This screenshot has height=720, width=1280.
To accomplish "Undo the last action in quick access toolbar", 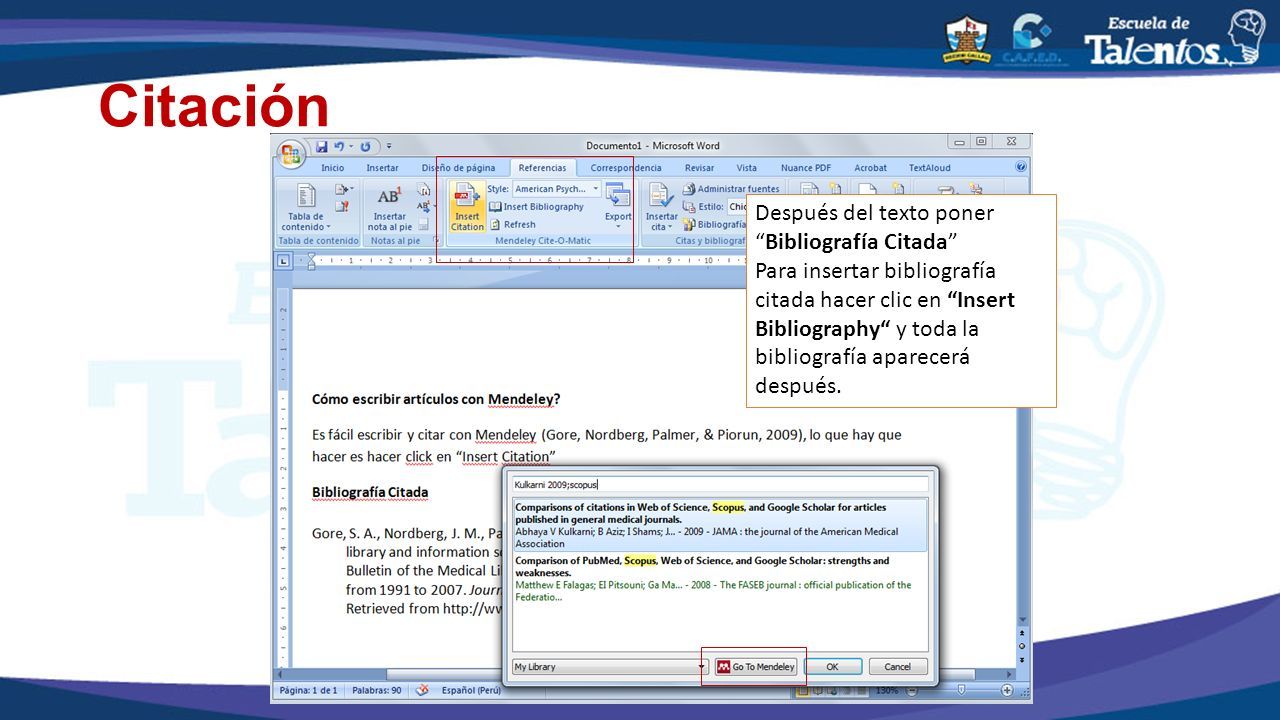I will point(340,146).
